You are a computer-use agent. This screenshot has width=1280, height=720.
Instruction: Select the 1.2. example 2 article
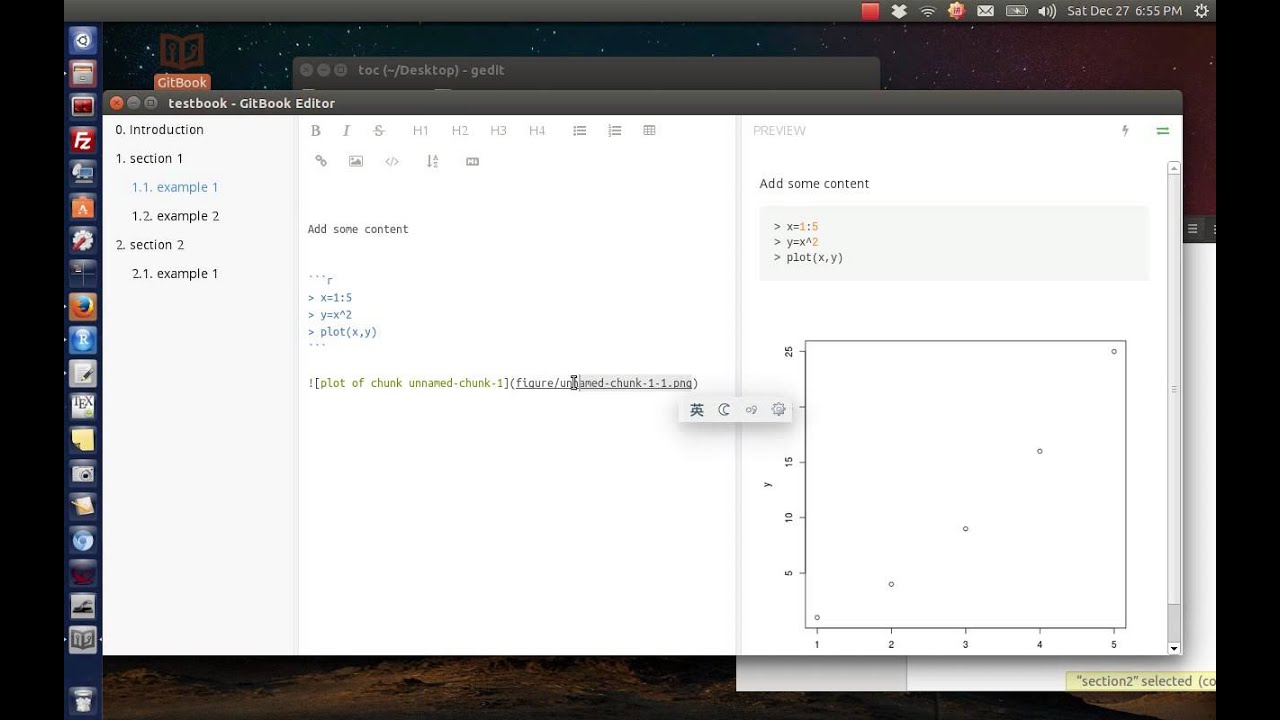[x=175, y=216]
